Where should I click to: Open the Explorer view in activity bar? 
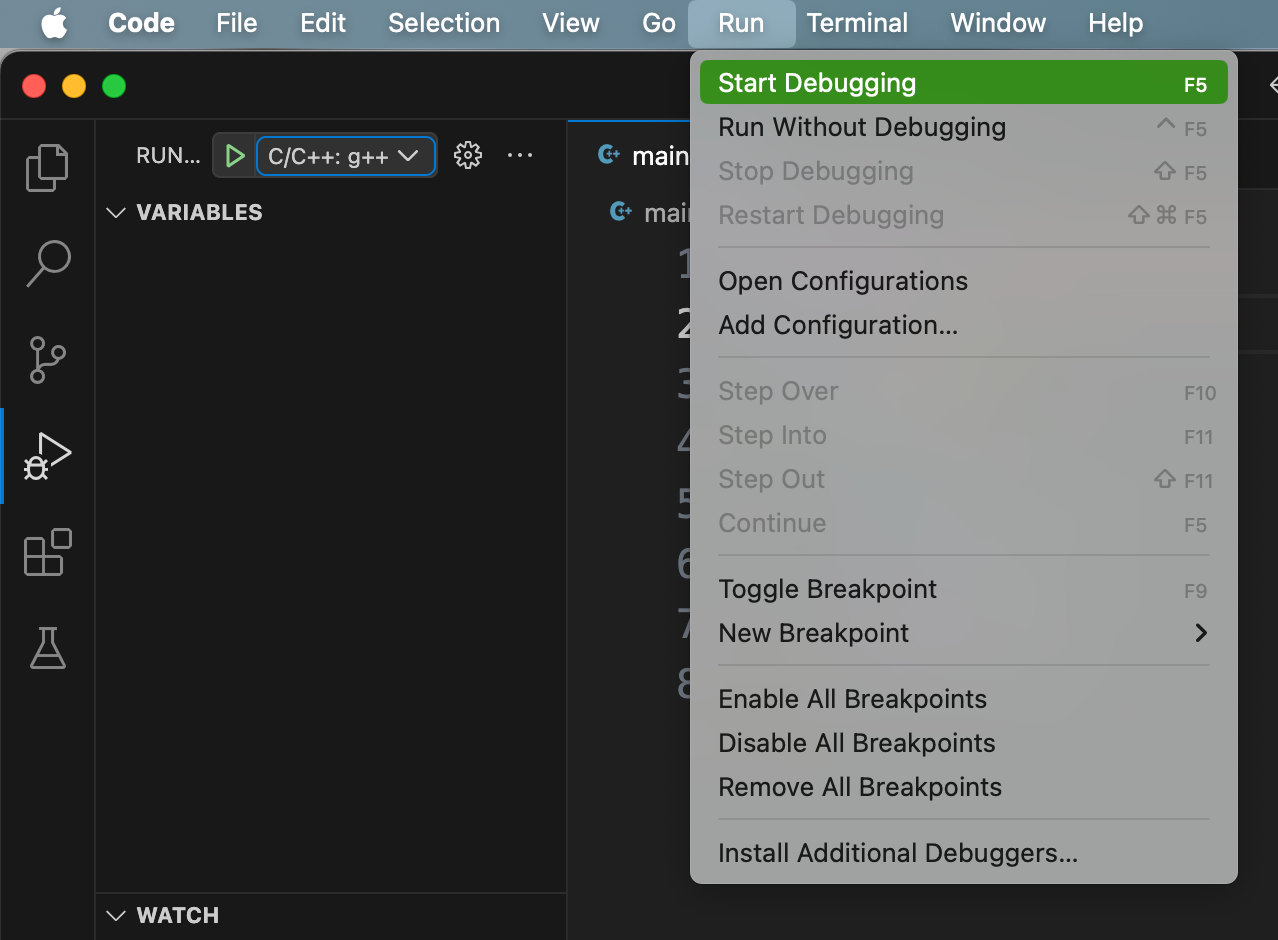tap(47, 167)
